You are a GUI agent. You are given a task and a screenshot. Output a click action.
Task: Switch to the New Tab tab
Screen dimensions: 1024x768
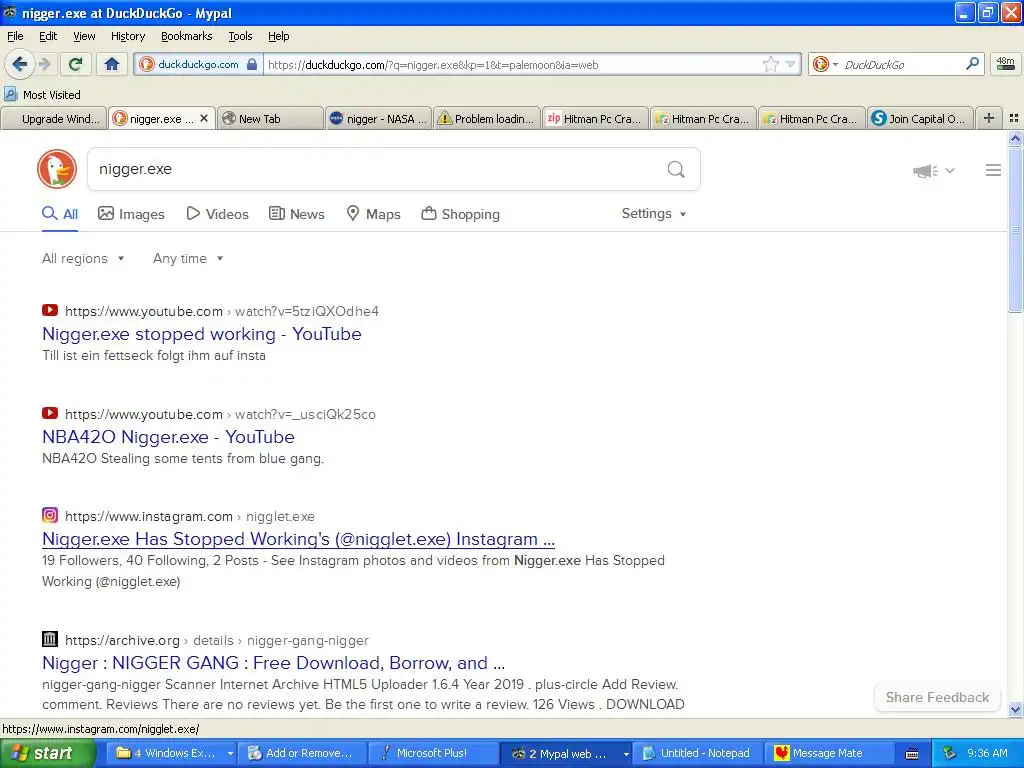pyautogui.click(x=270, y=119)
